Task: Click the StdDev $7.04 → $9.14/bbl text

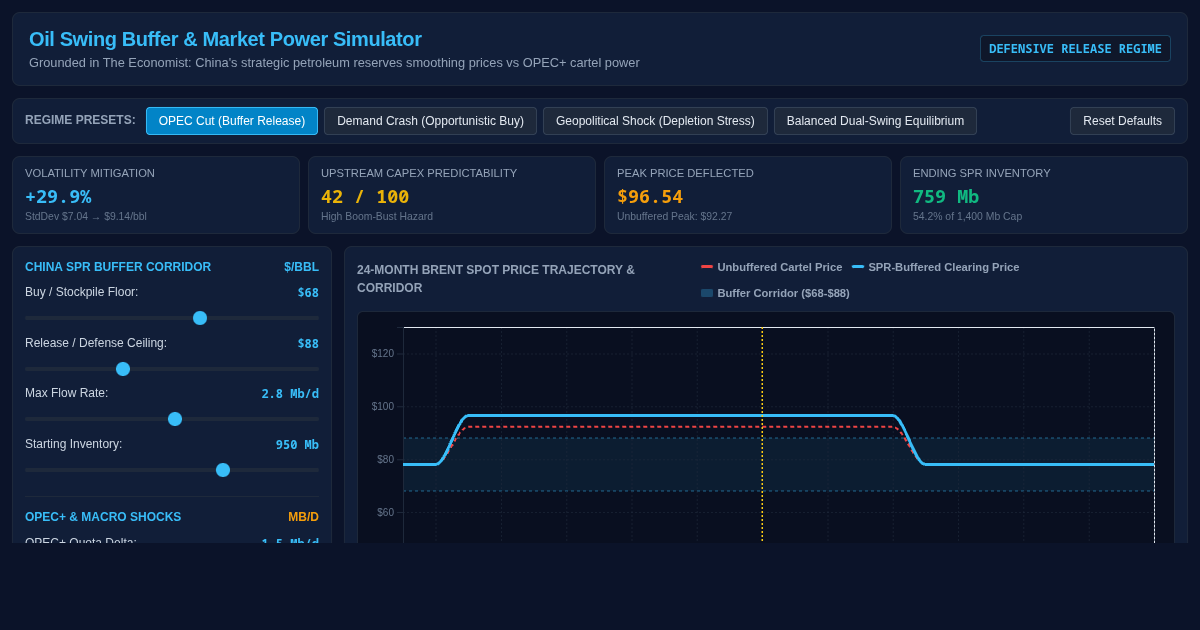Action: (86, 216)
